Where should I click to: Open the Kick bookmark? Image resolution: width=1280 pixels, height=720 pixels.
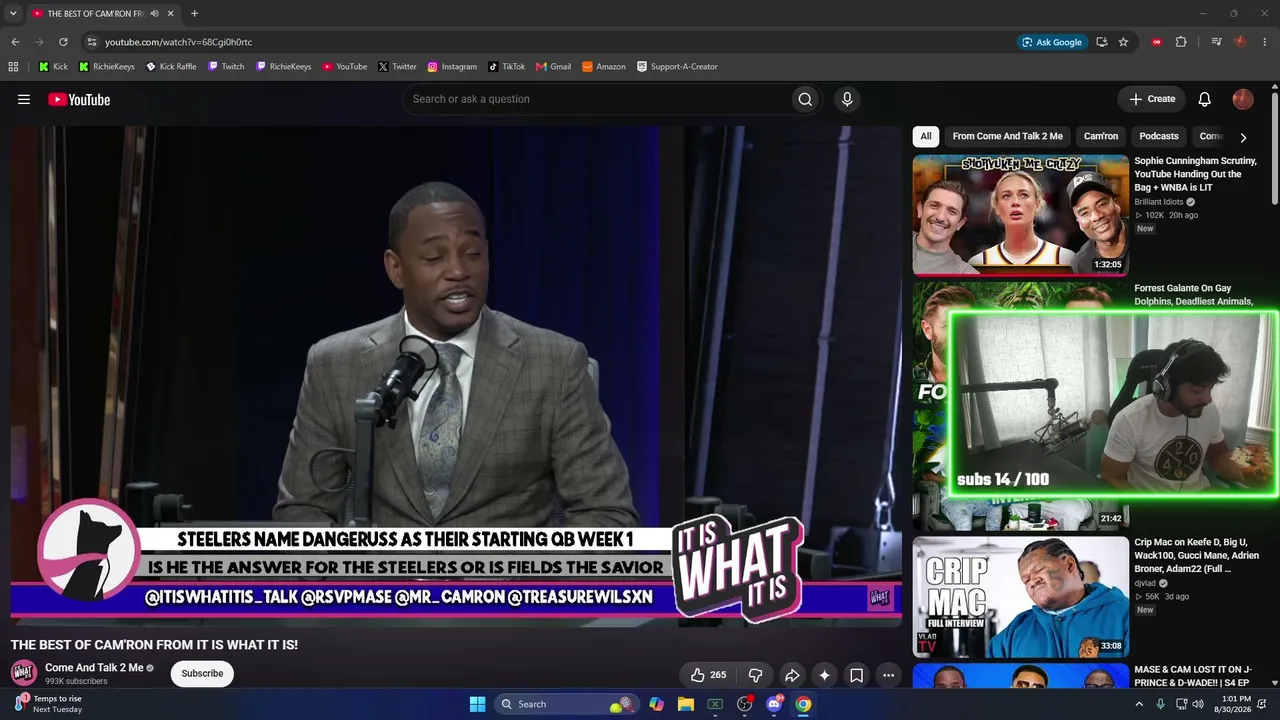54,67
